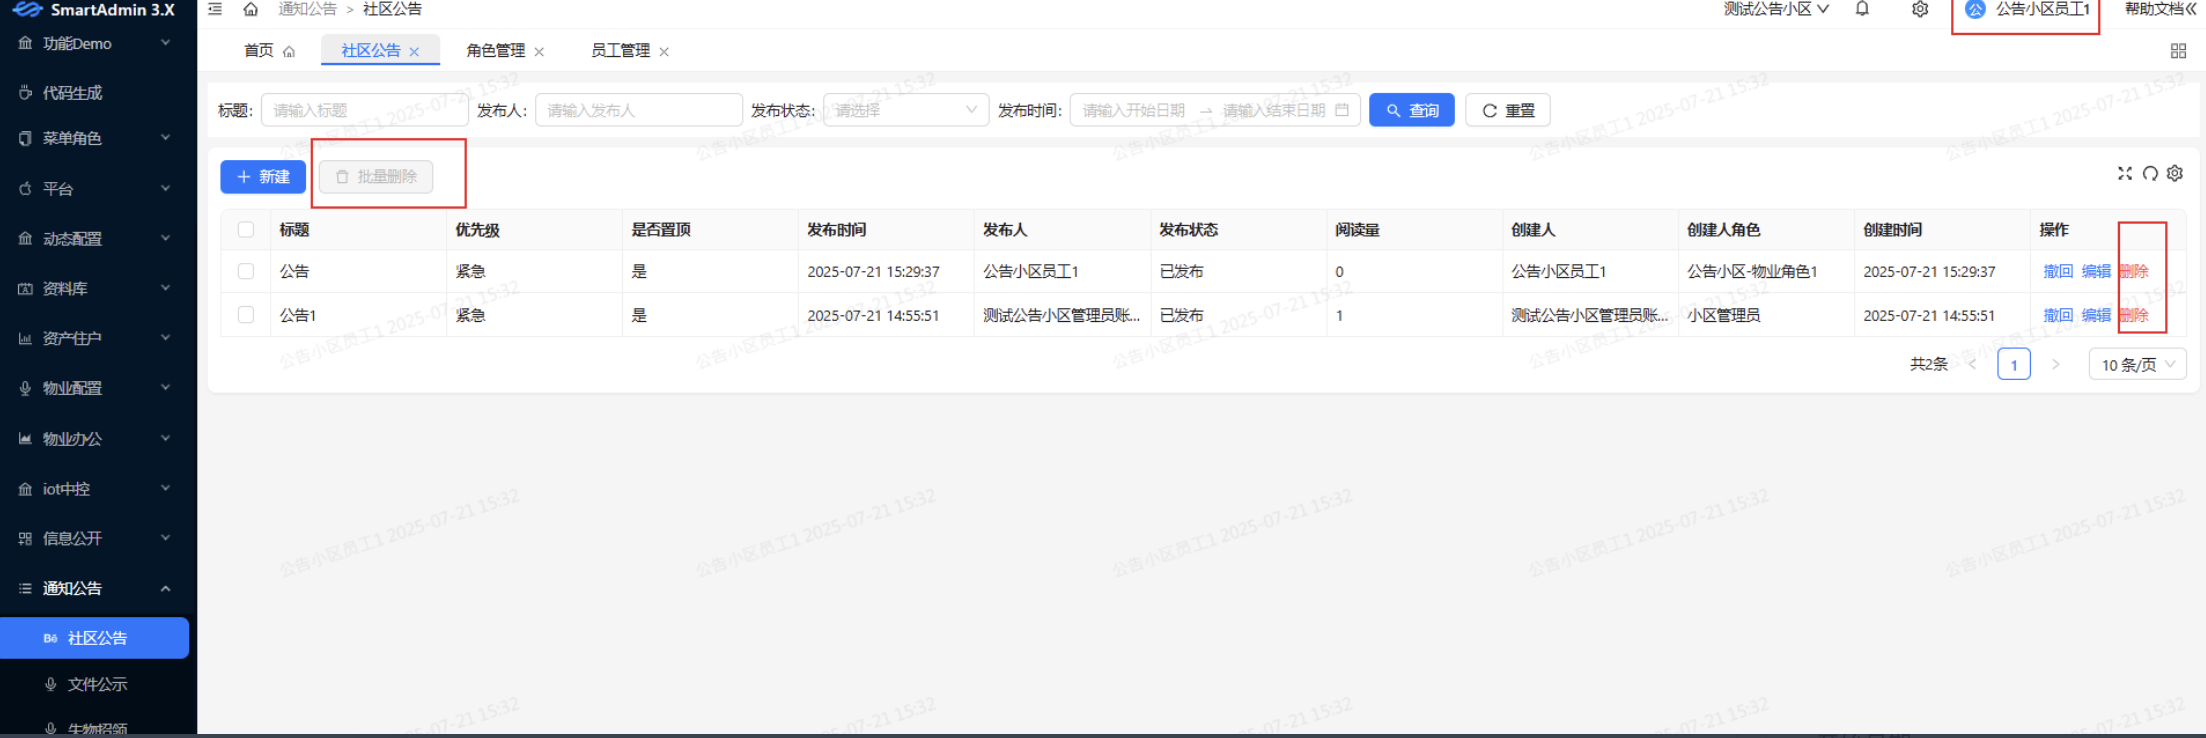This screenshot has width=2206, height=738.
Task: Close the 社区公告 tab
Action: click(414, 51)
